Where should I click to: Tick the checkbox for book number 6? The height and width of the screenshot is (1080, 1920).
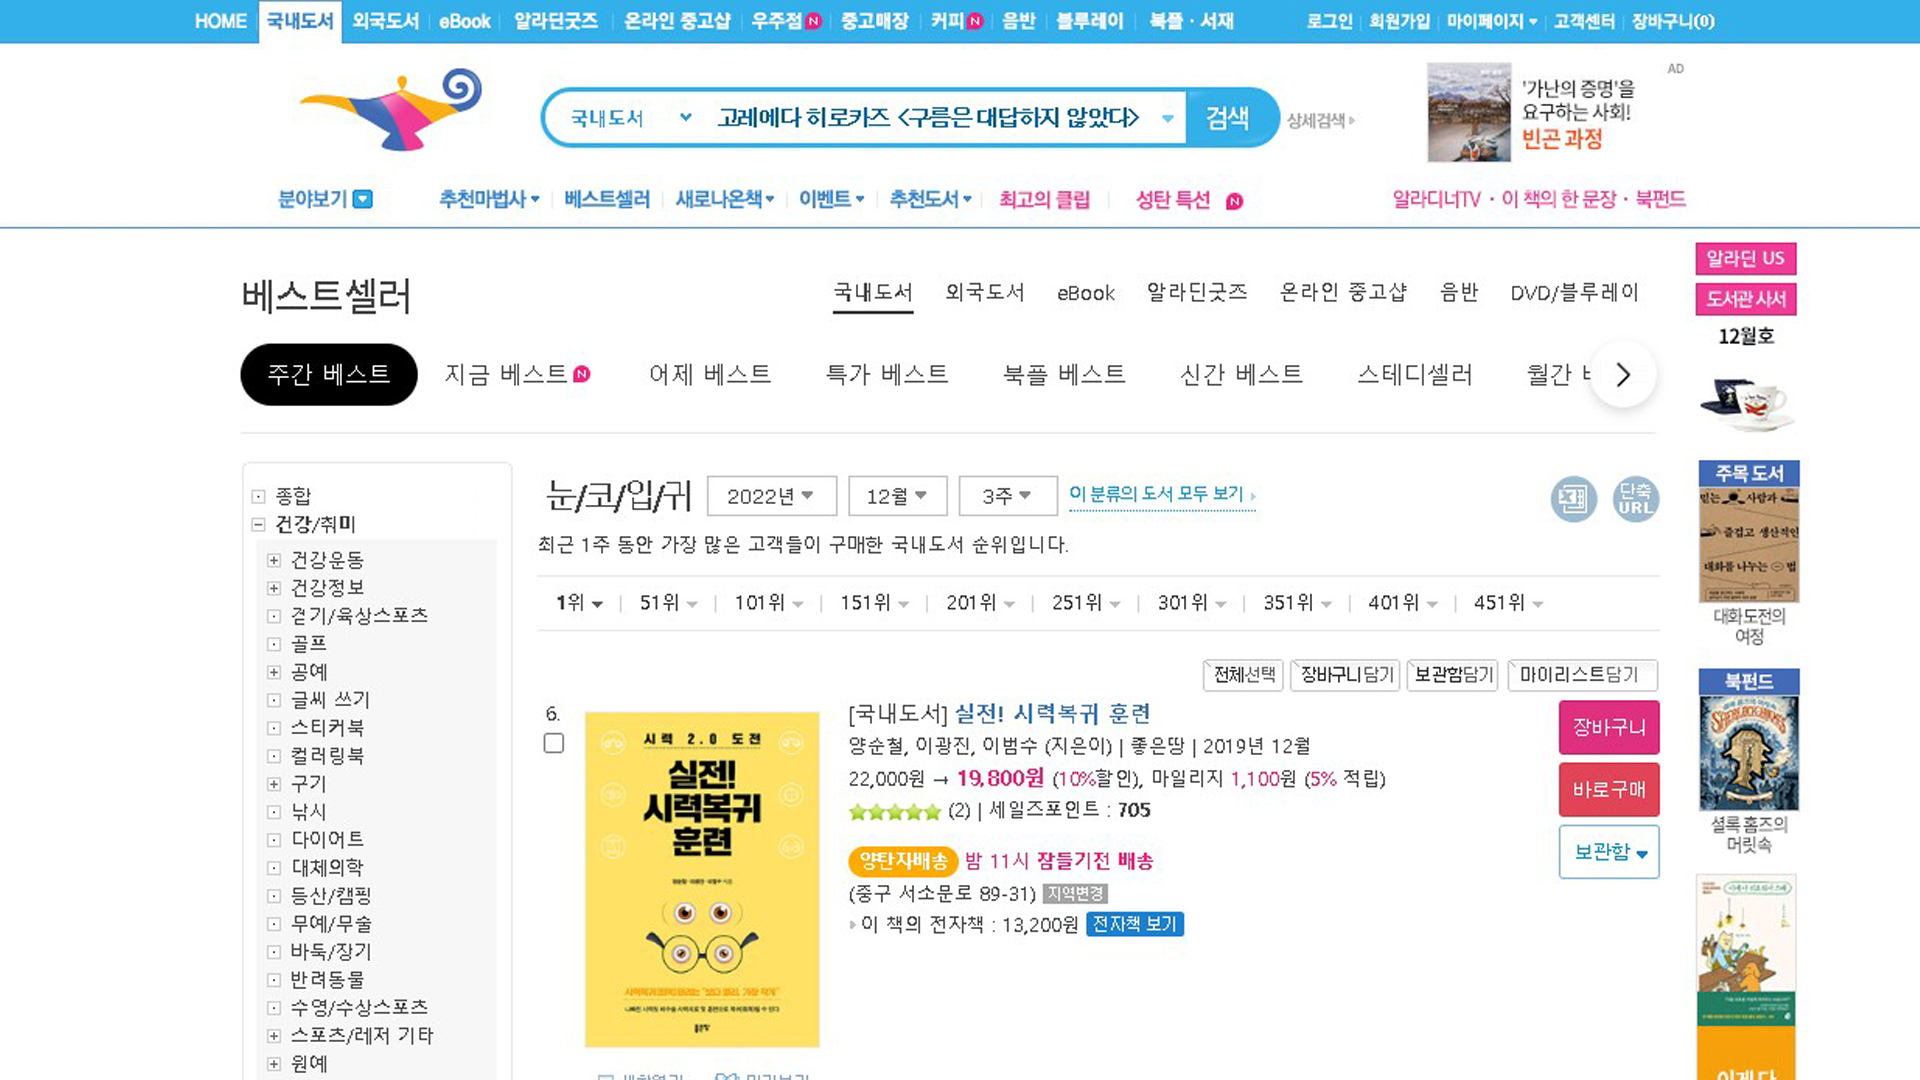(554, 743)
